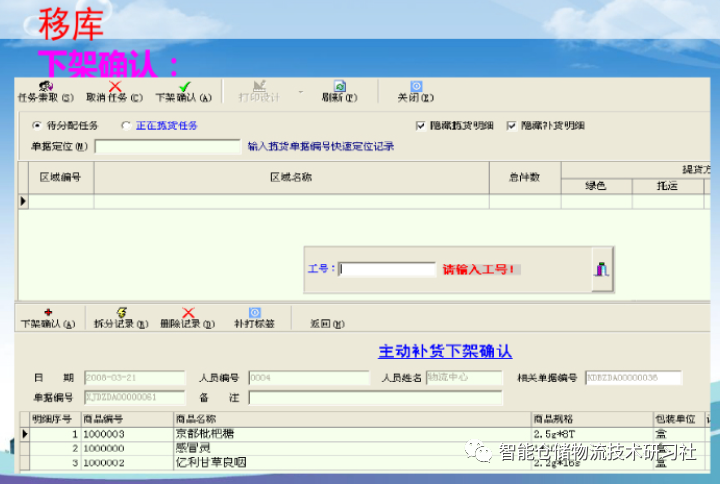Screen dimensions: 720x484
Task: Select the empty region row indicator arrow
Action: tap(23, 201)
